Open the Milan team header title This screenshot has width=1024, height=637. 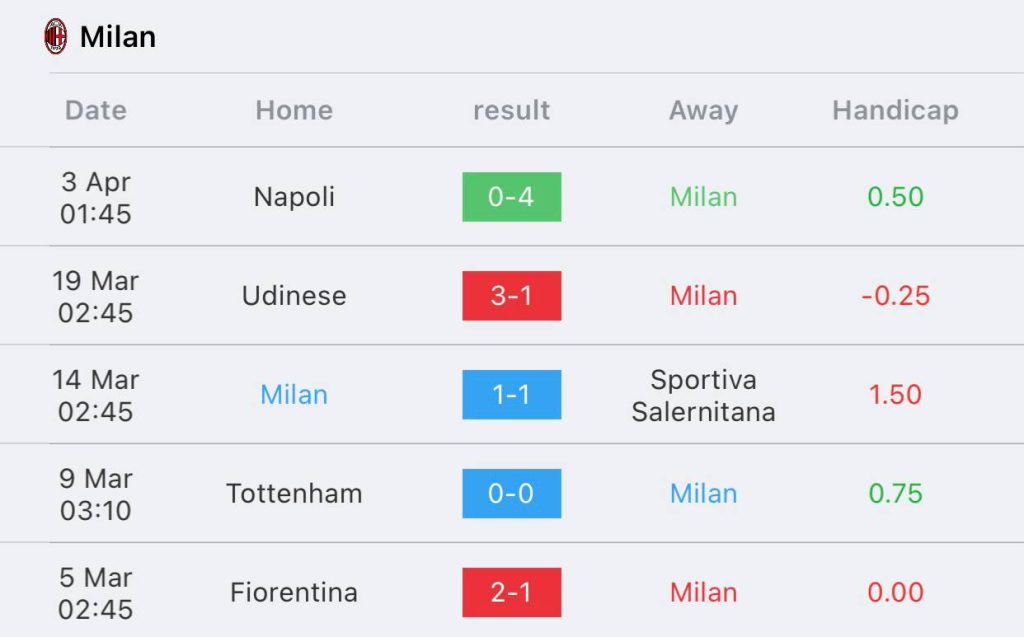tap(118, 37)
